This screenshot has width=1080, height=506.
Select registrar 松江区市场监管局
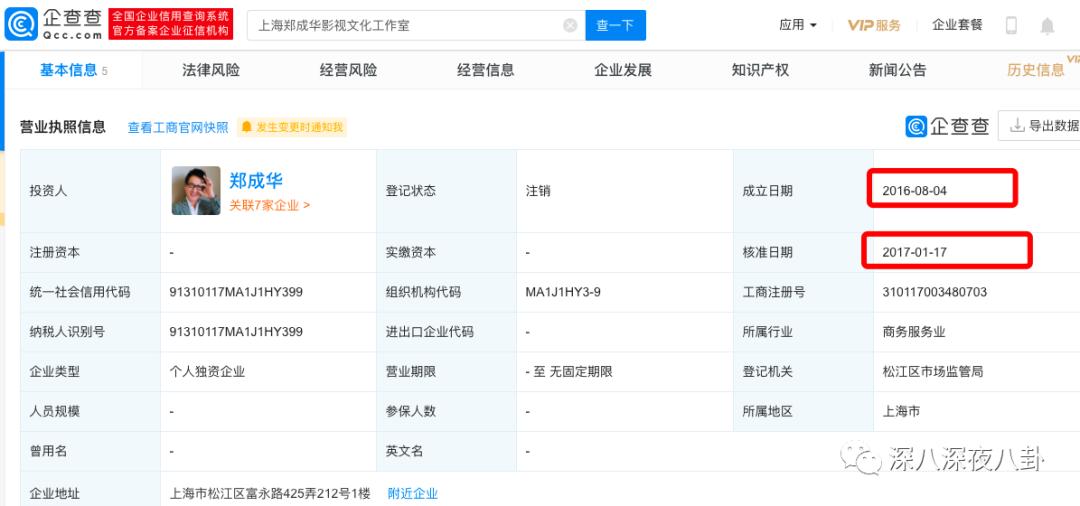coord(933,372)
